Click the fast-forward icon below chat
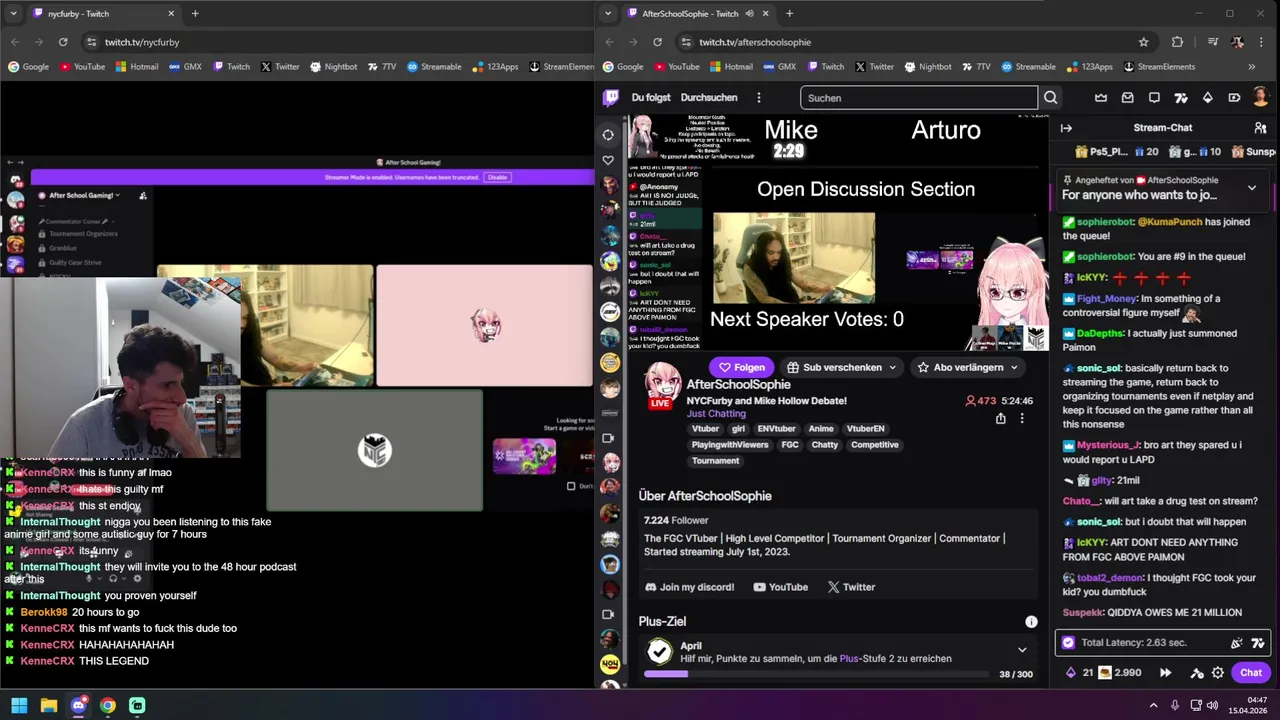Viewport: 1280px width, 720px height. (x=1165, y=673)
